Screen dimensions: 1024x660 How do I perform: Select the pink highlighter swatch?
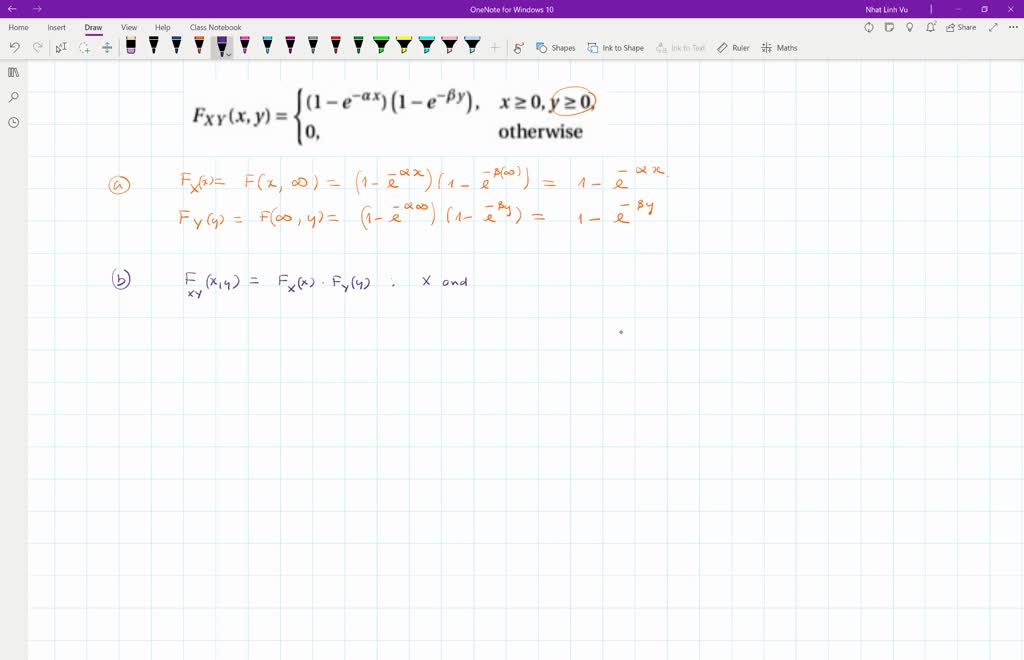click(x=448, y=44)
